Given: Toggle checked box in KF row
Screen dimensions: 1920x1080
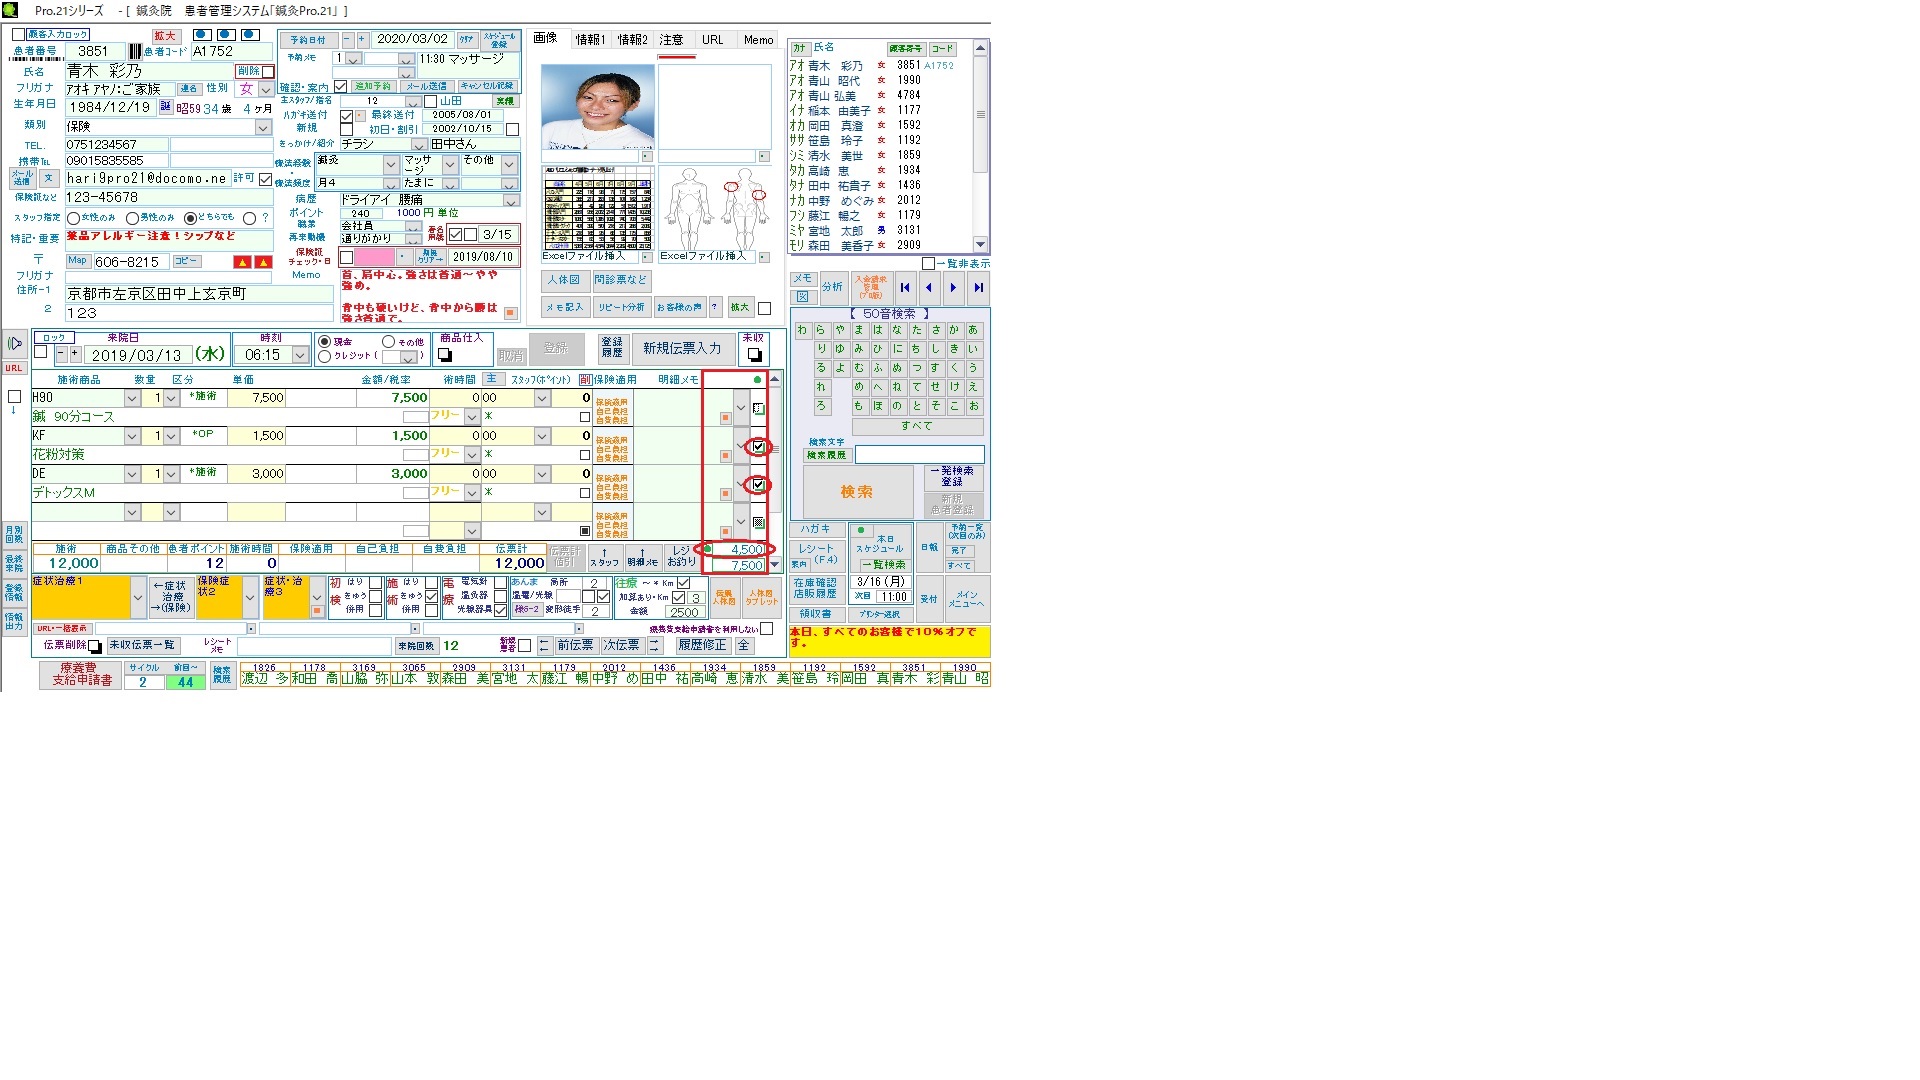Looking at the screenshot, I should [x=758, y=447].
